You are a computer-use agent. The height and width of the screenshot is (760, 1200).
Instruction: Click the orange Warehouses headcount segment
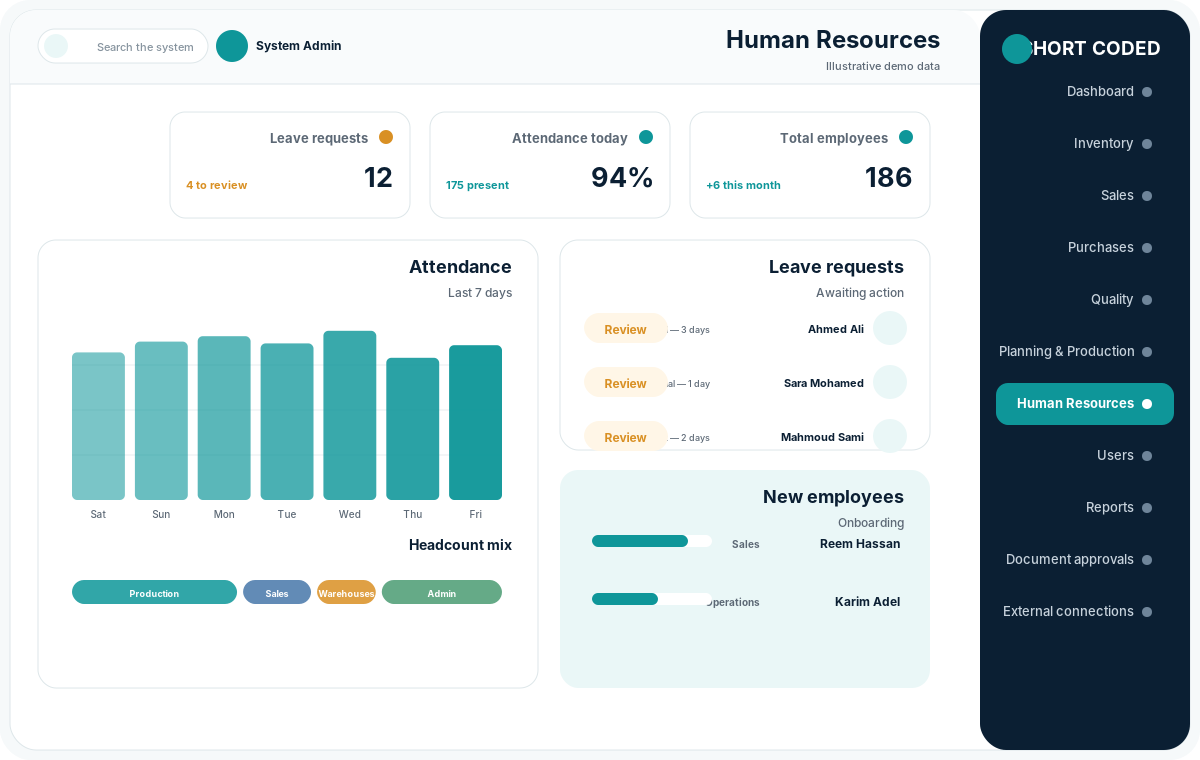pyautogui.click(x=346, y=592)
